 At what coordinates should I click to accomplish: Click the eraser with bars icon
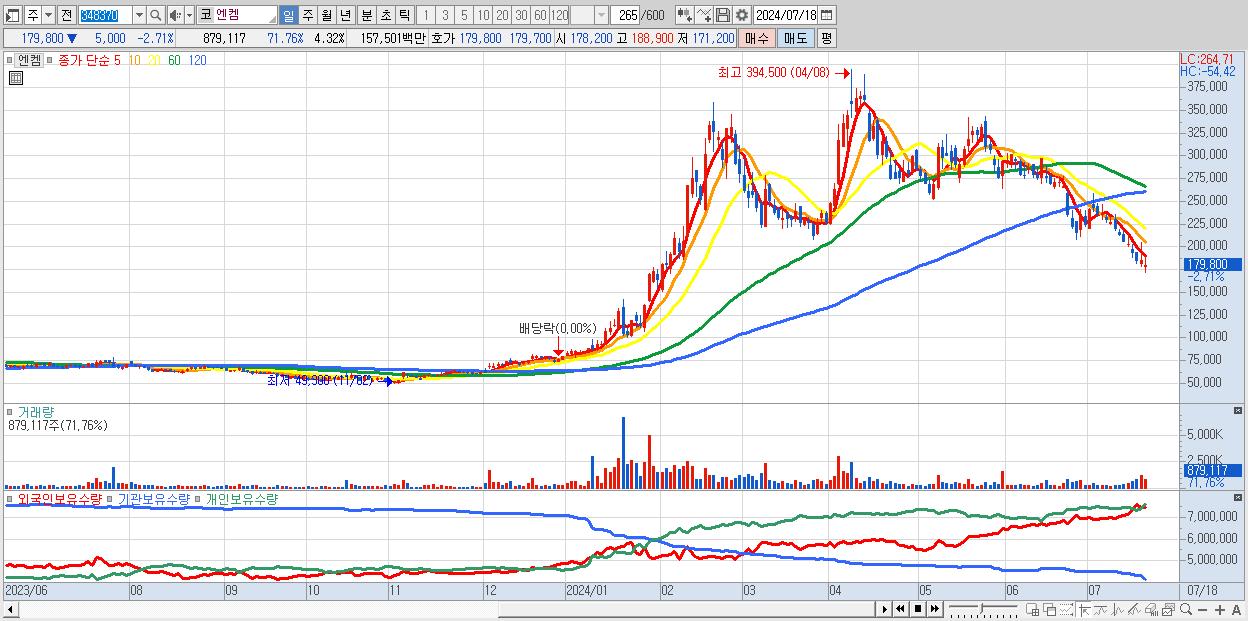pyautogui.click(x=1152, y=609)
